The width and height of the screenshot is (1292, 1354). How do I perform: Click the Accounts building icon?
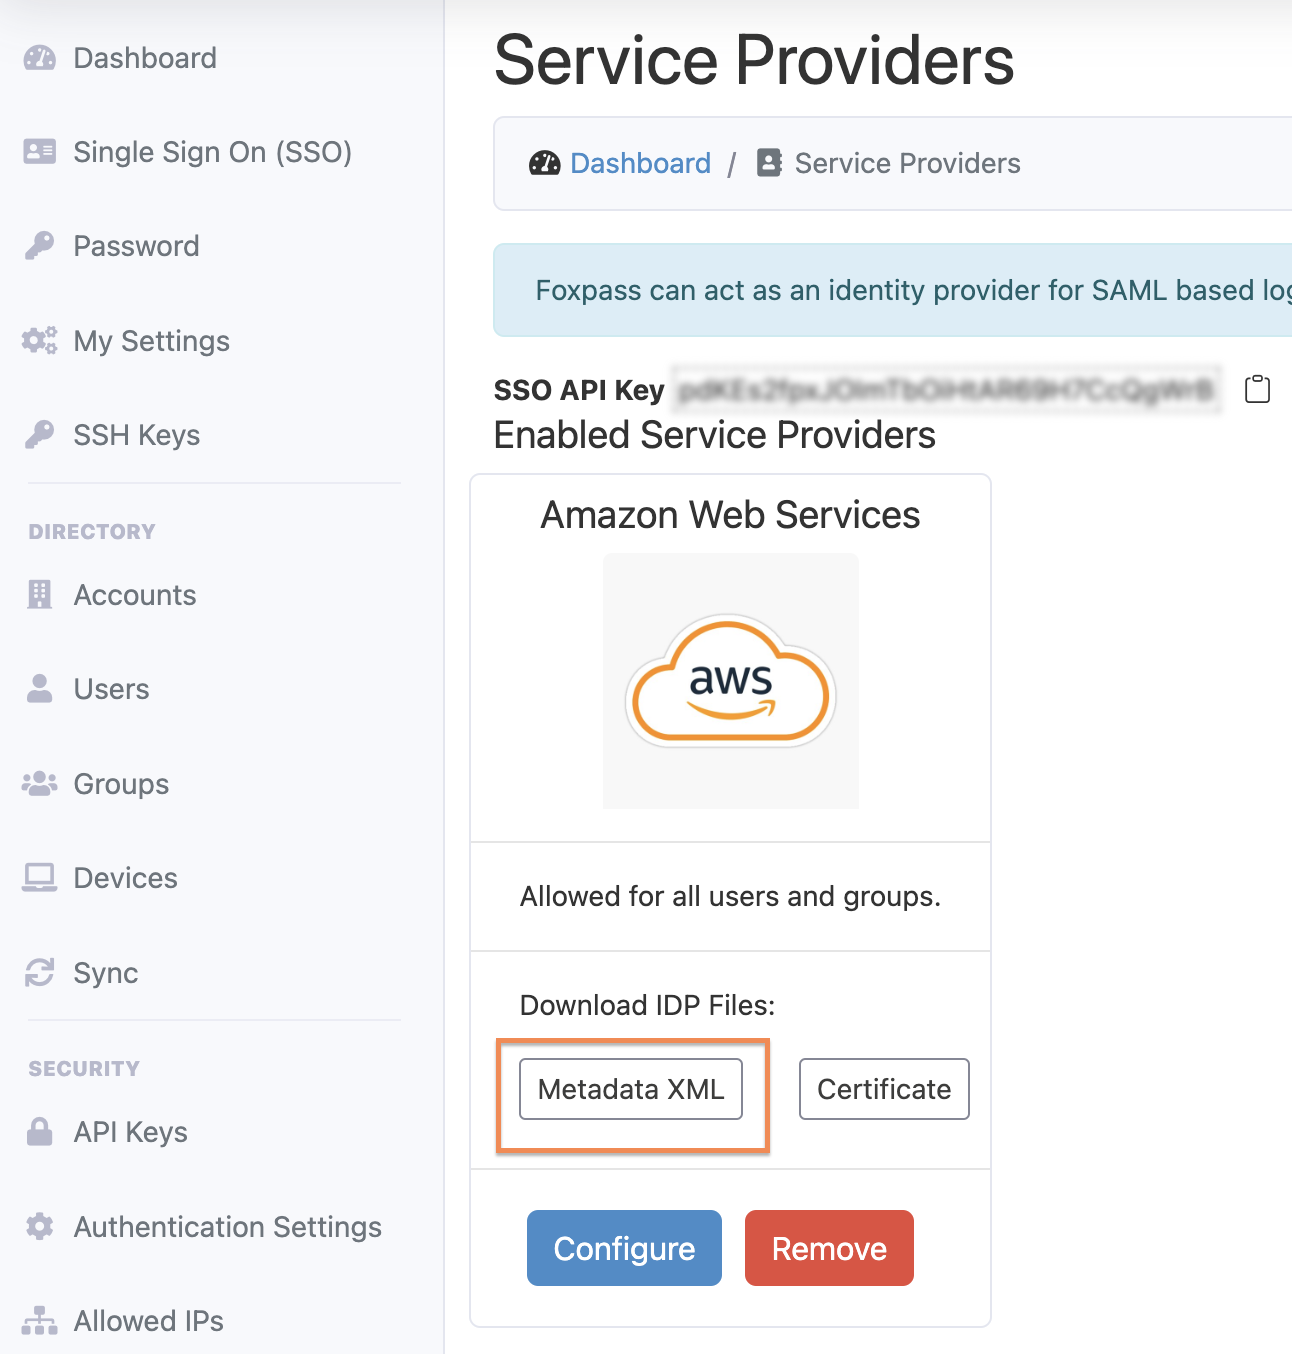(x=40, y=595)
